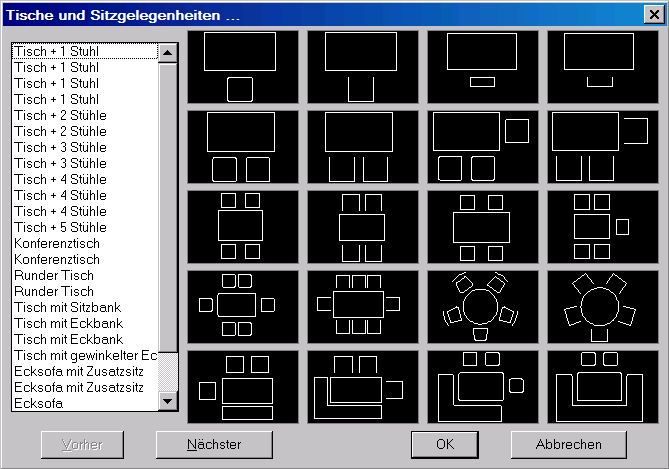The image size is (669, 469).
Task: Select round table with five curved-back armchairs
Action: click(483, 307)
